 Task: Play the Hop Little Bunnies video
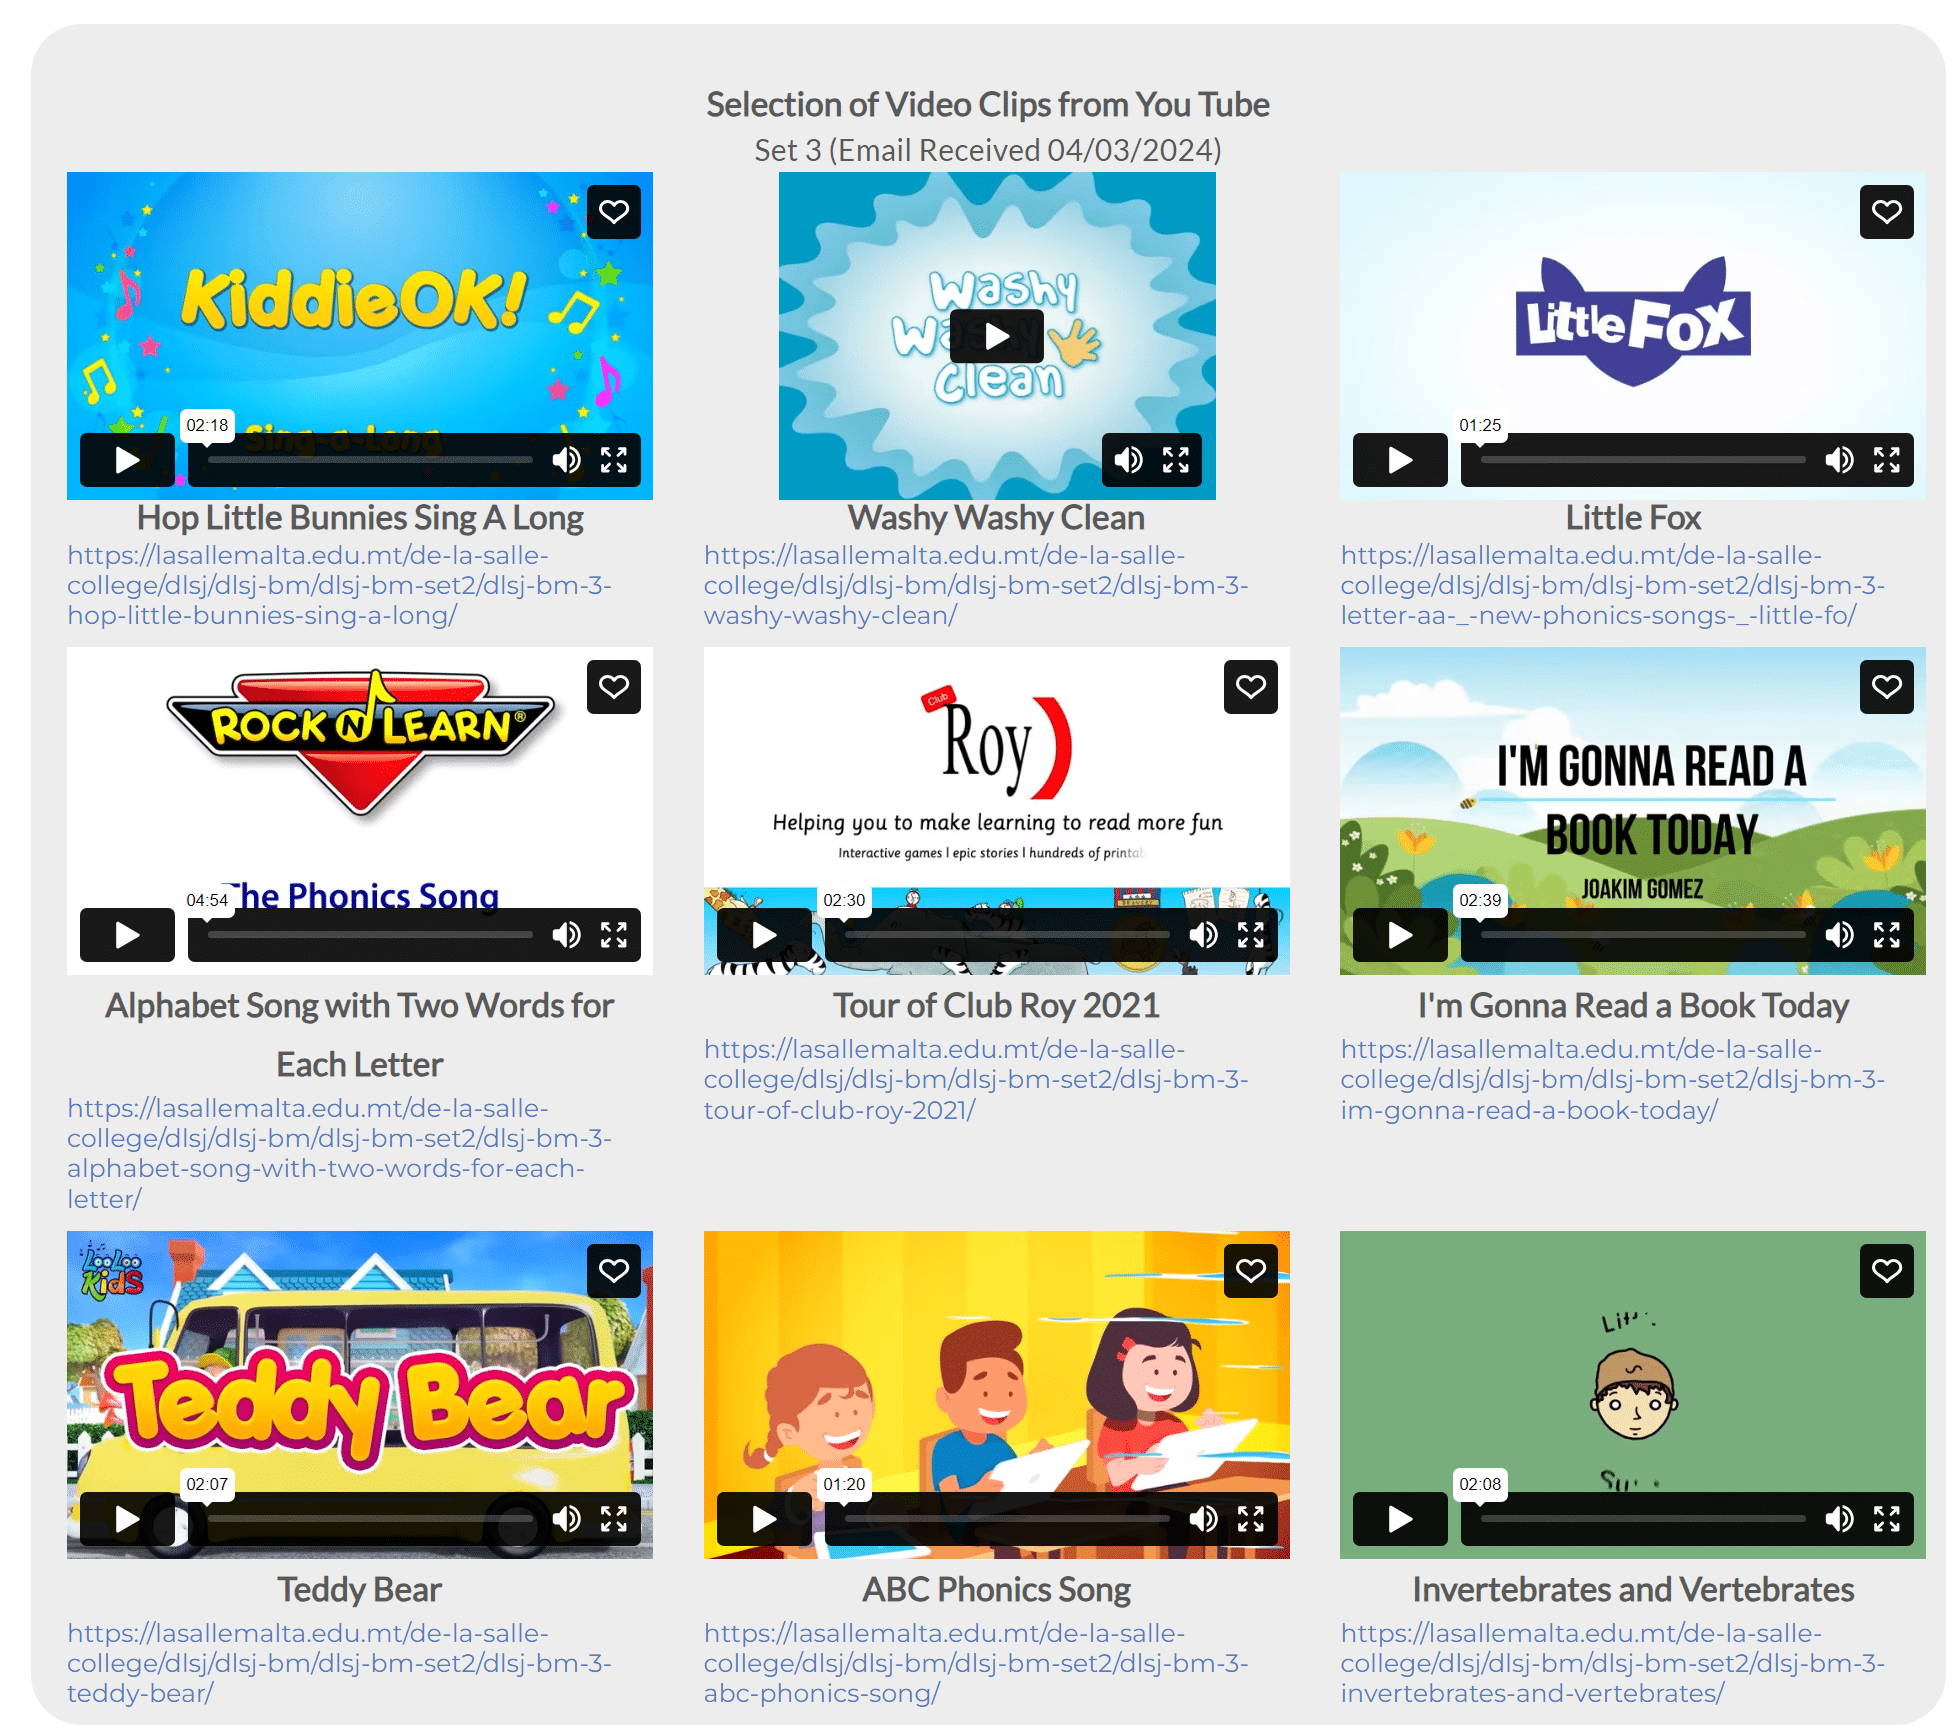(x=127, y=460)
